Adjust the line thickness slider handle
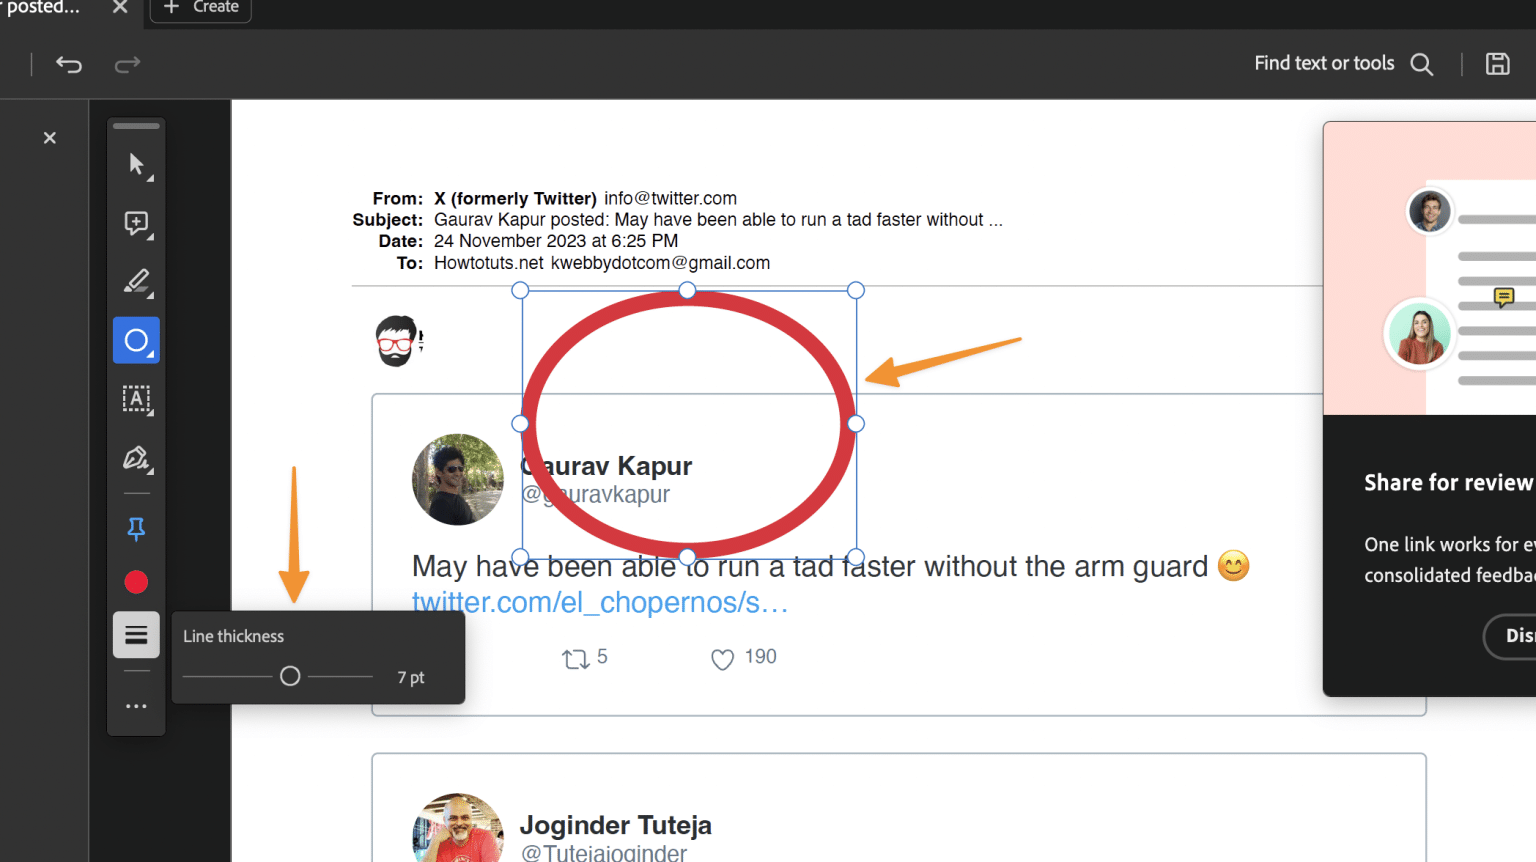 (290, 677)
